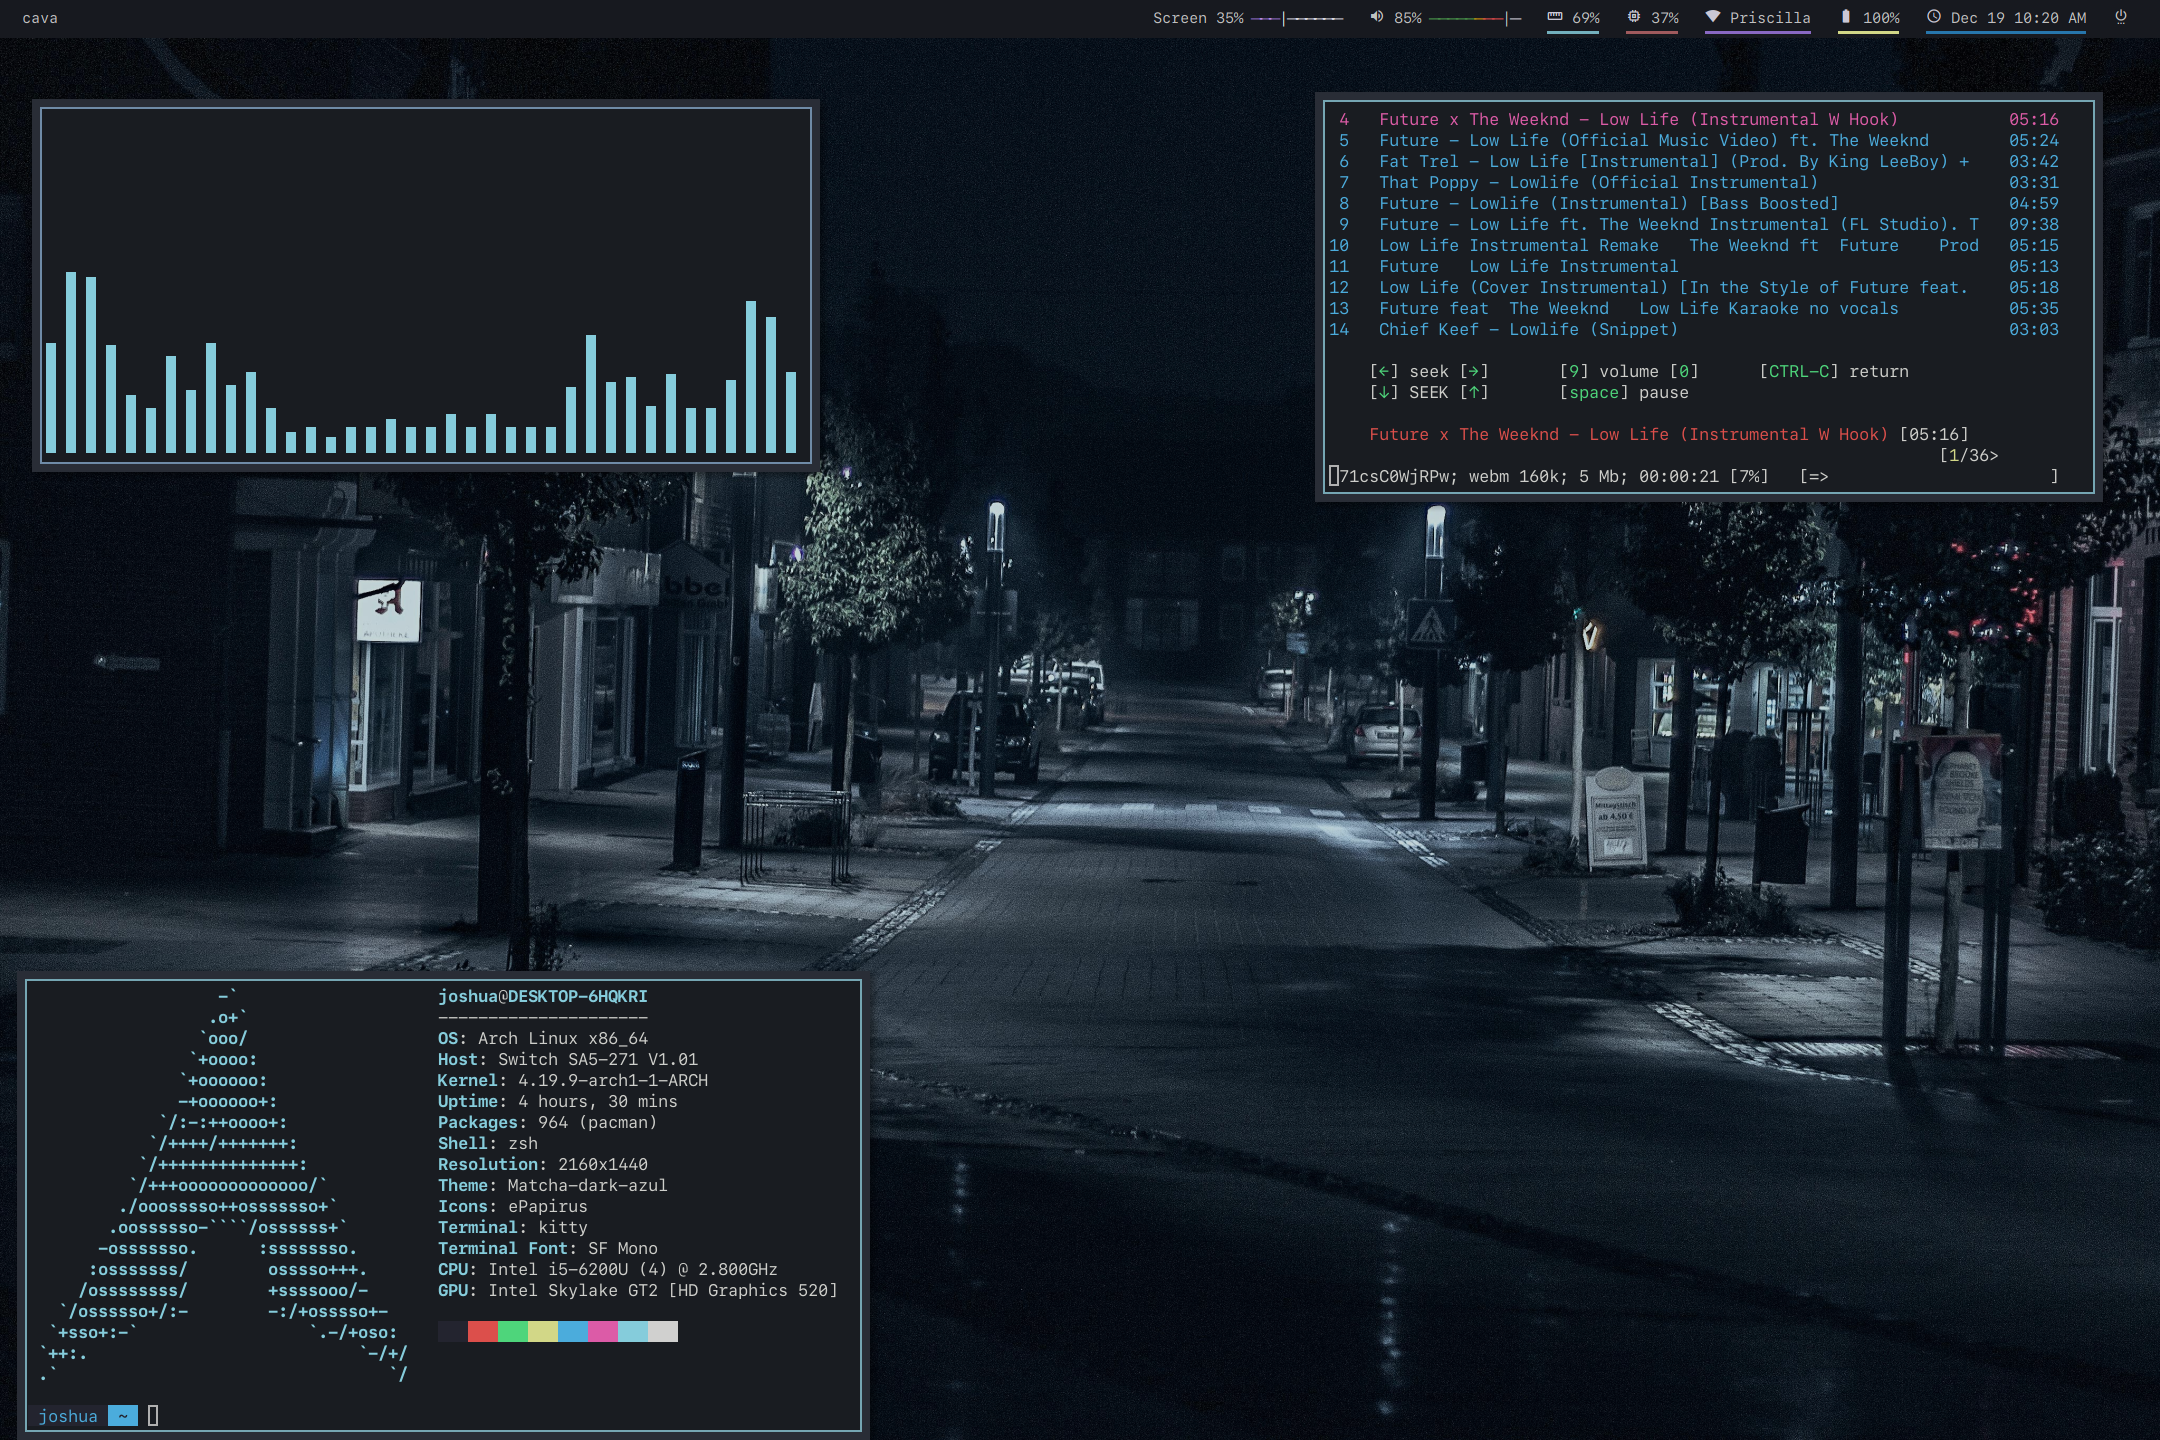Click the joshua@DESKTOP-6HQKRI header
This screenshot has height=1440, width=2160.
(x=543, y=997)
